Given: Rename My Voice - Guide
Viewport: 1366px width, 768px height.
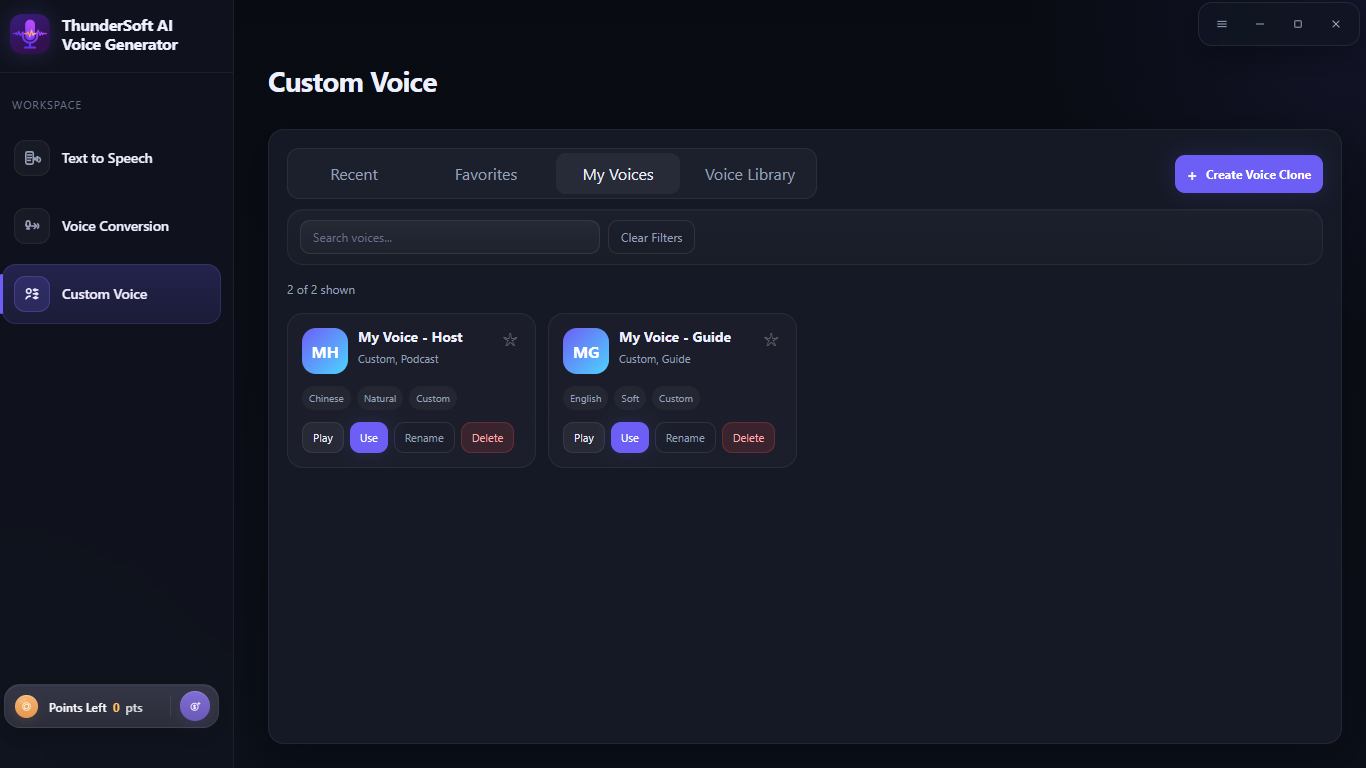Looking at the screenshot, I should pos(685,438).
